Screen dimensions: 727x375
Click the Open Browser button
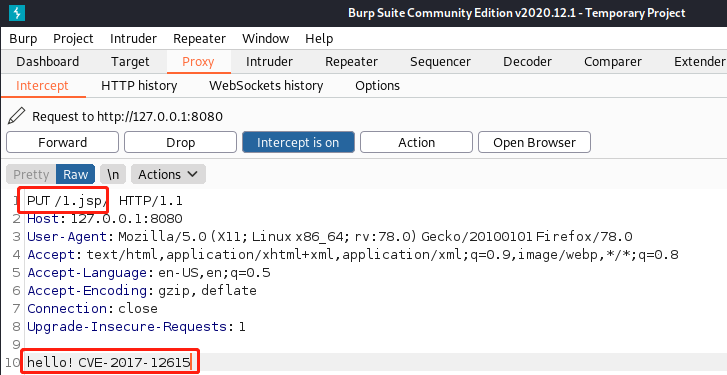pyautogui.click(x=535, y=142)
